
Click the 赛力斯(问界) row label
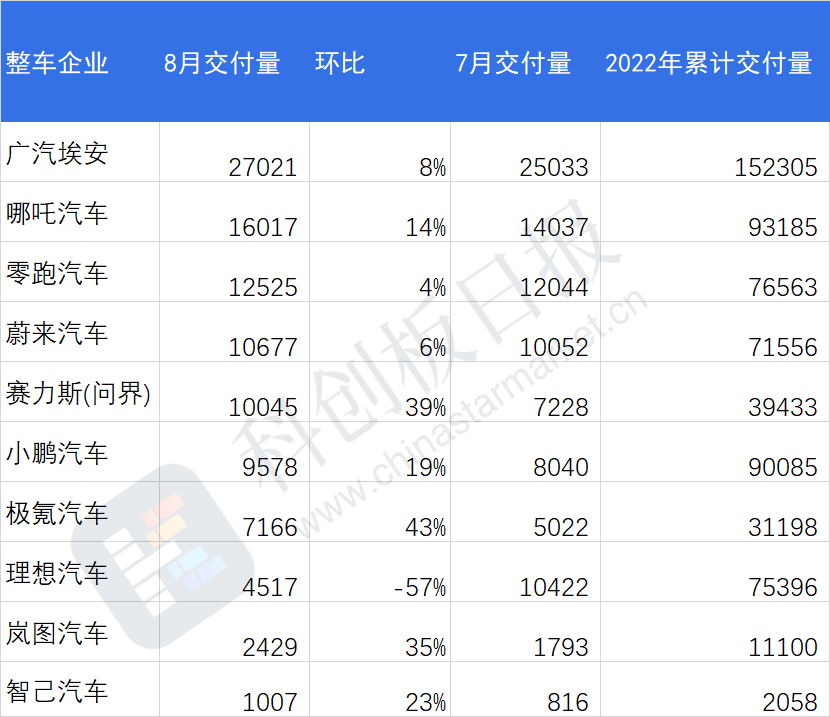click(x=78, y=394)
